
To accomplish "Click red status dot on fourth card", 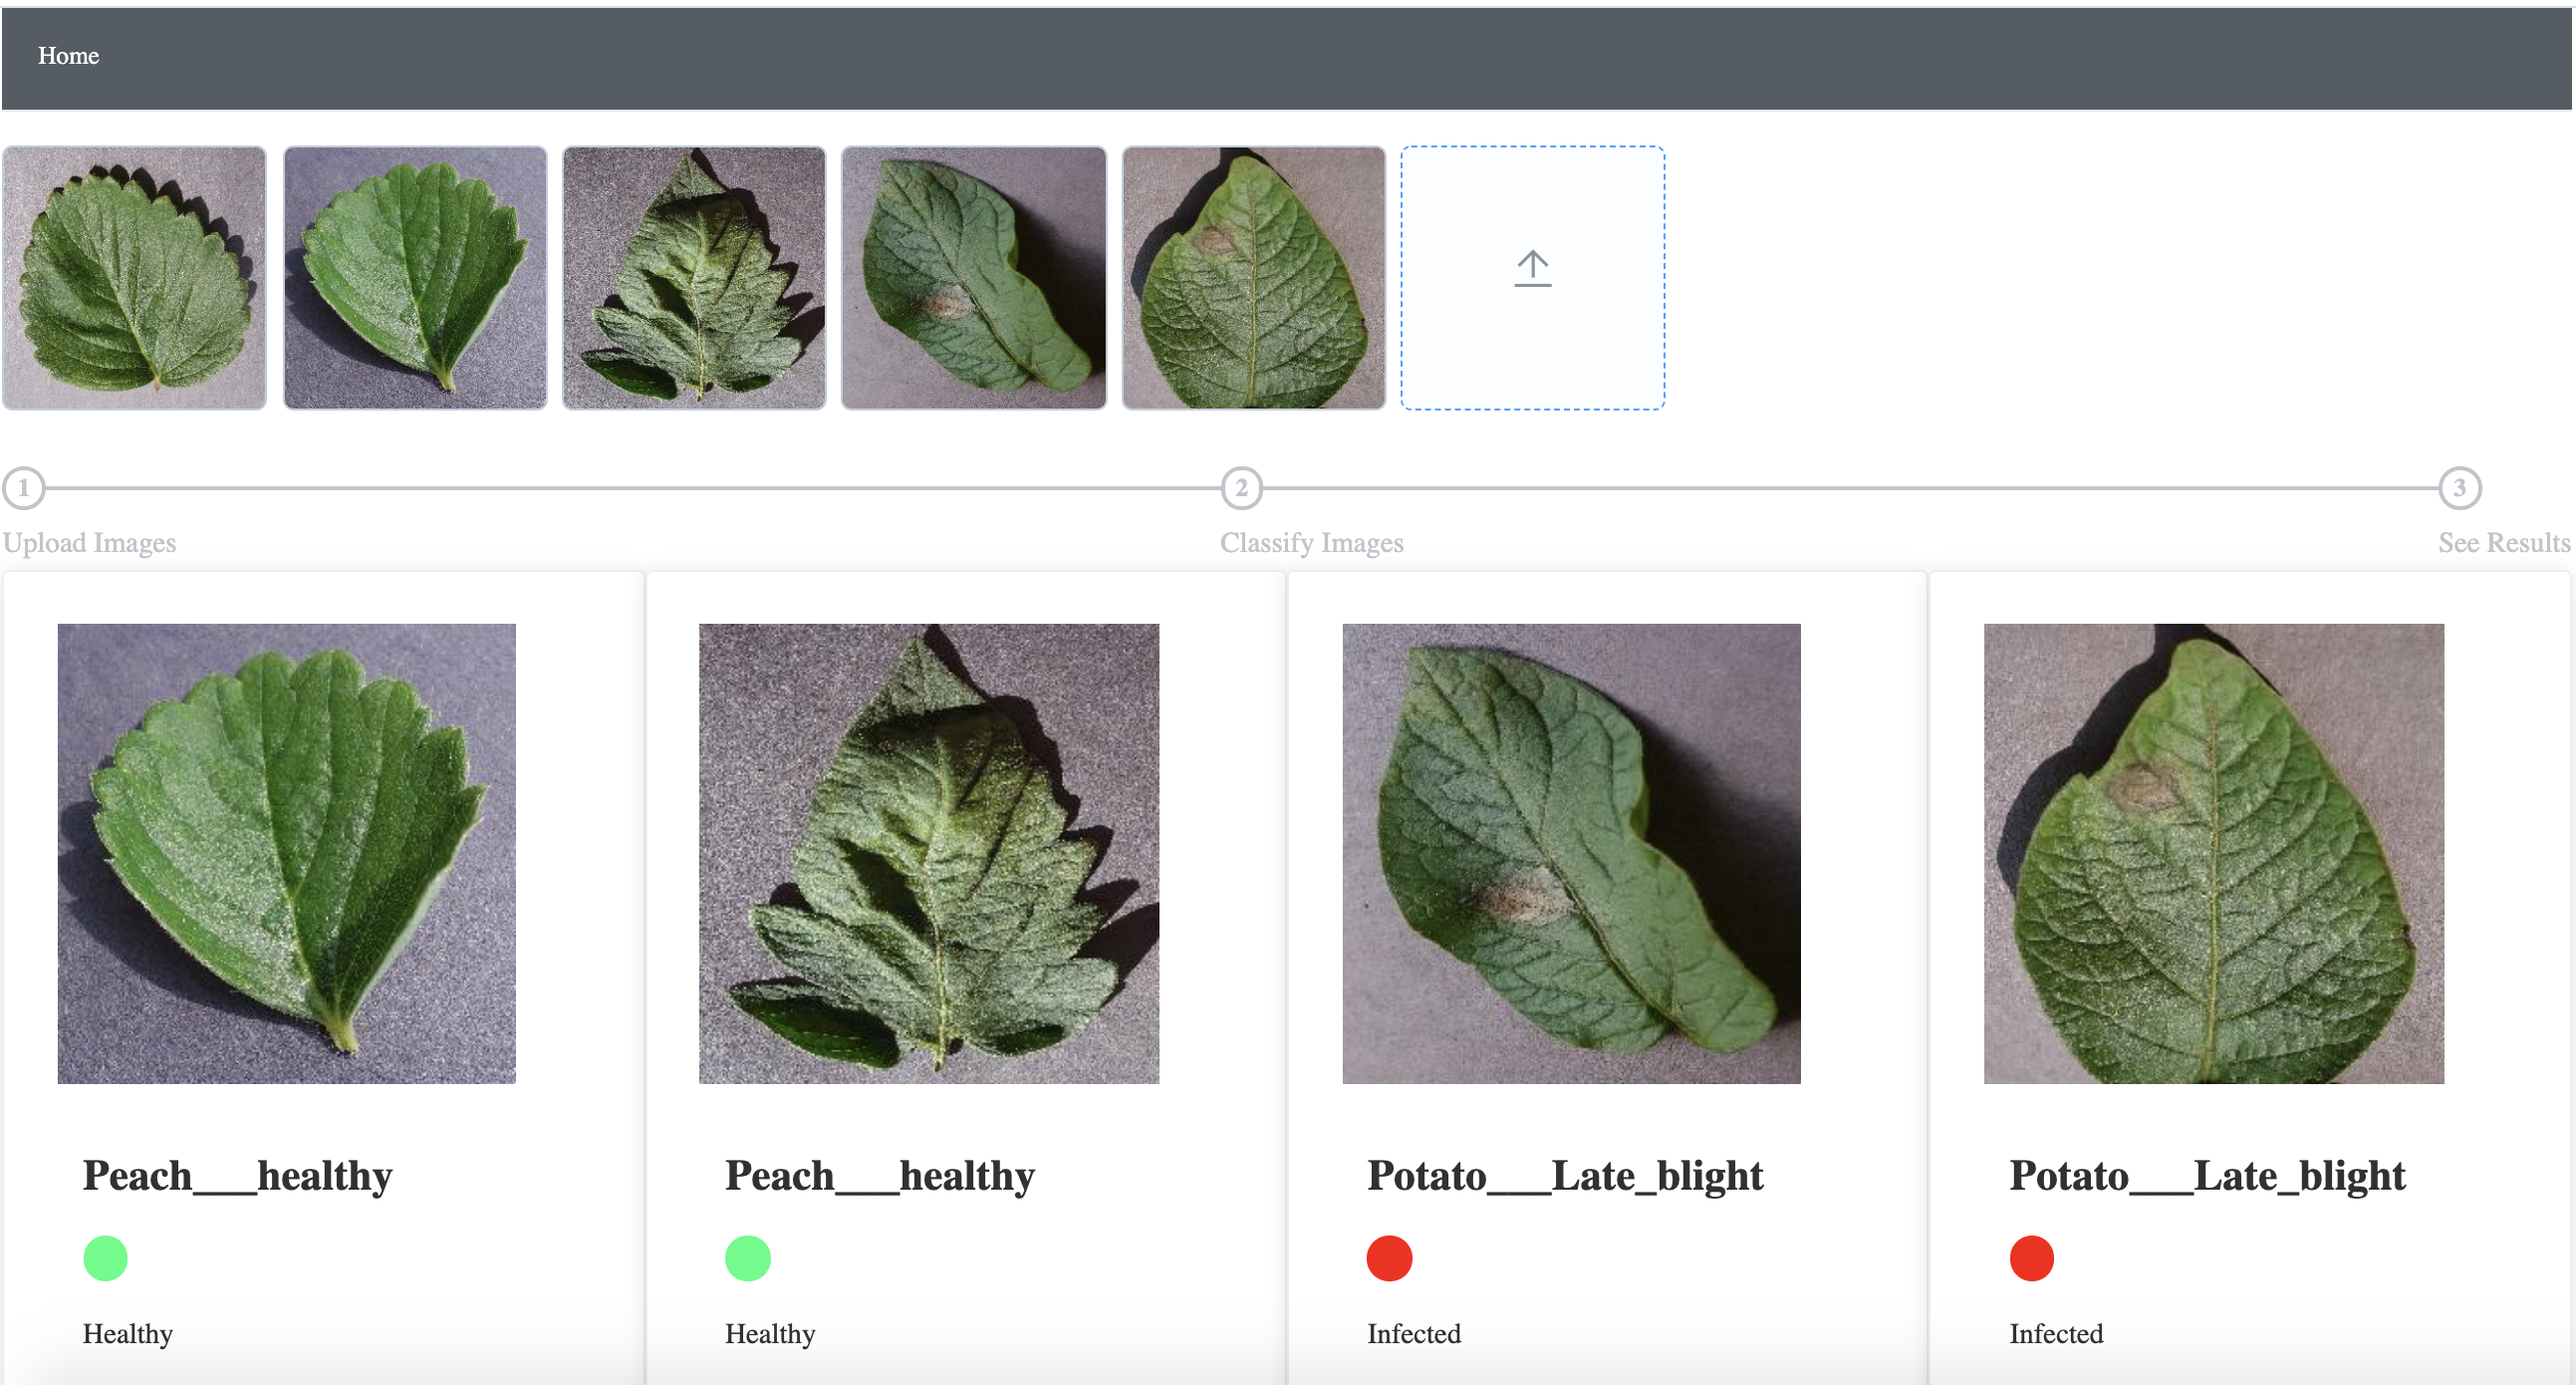I will pos(2031,1258).
